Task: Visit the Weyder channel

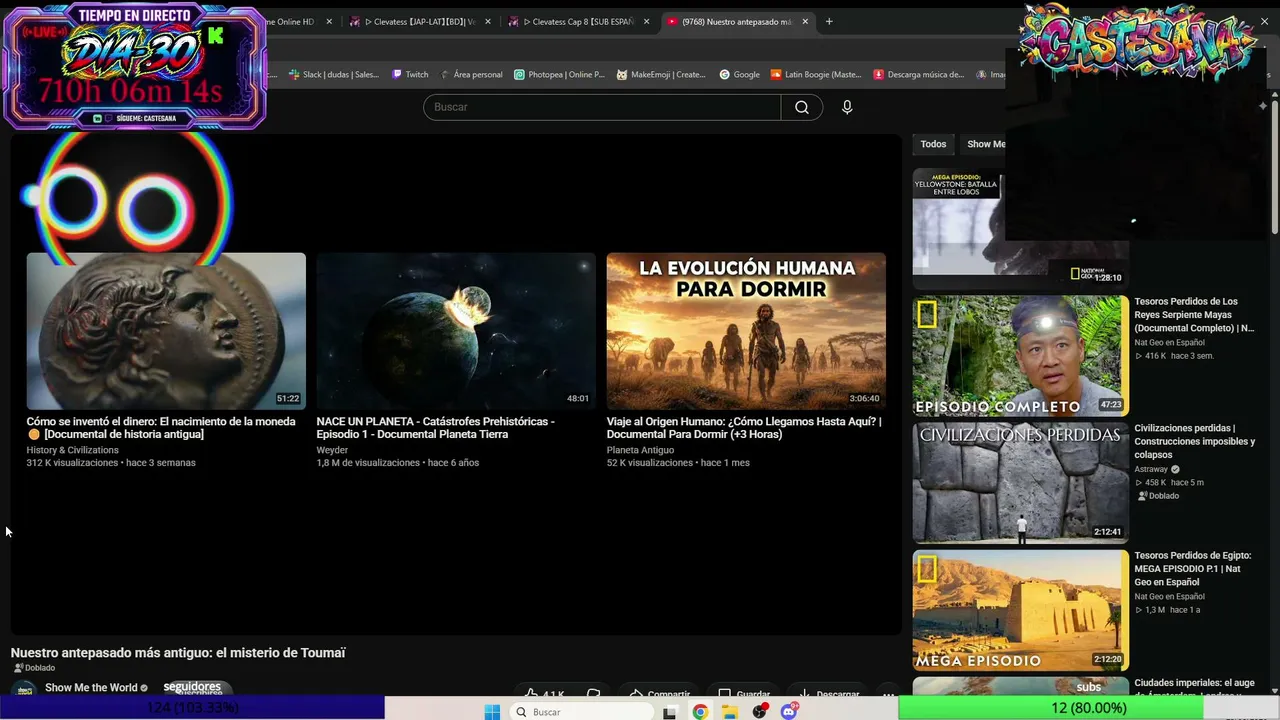Action: pyautogui.click(x=332, y=450)
